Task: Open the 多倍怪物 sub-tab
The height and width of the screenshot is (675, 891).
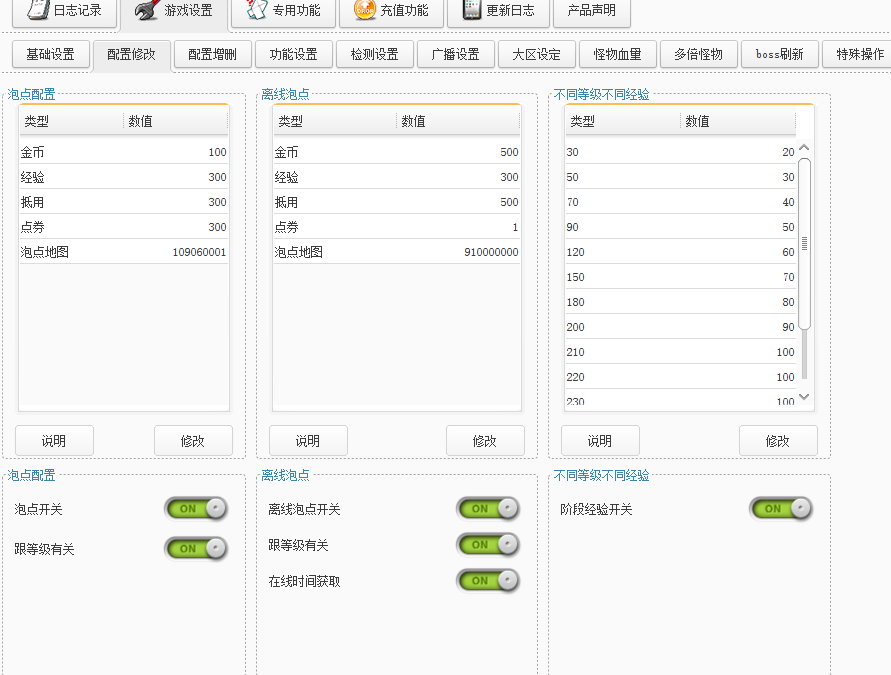Action: [x=698, y=55]
